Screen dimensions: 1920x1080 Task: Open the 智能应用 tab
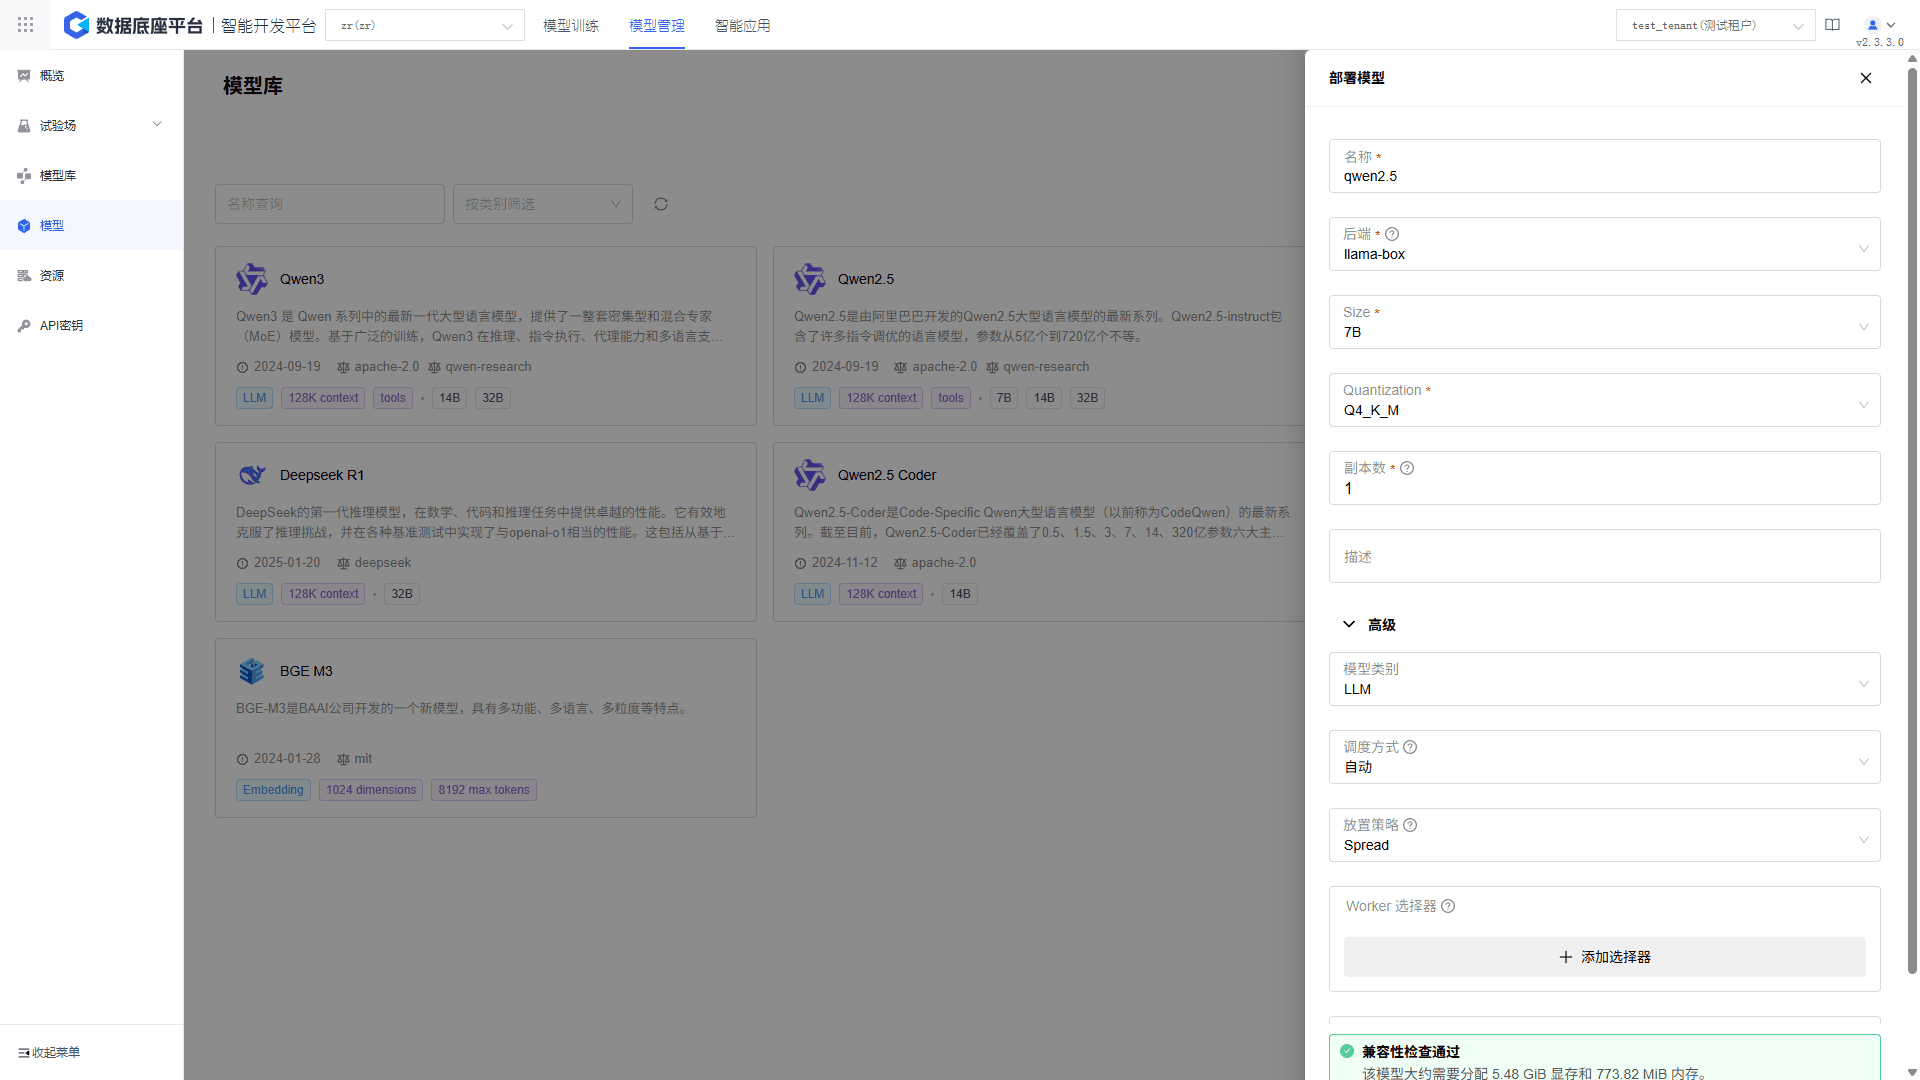pyautogui.click(x=742, y=26)
